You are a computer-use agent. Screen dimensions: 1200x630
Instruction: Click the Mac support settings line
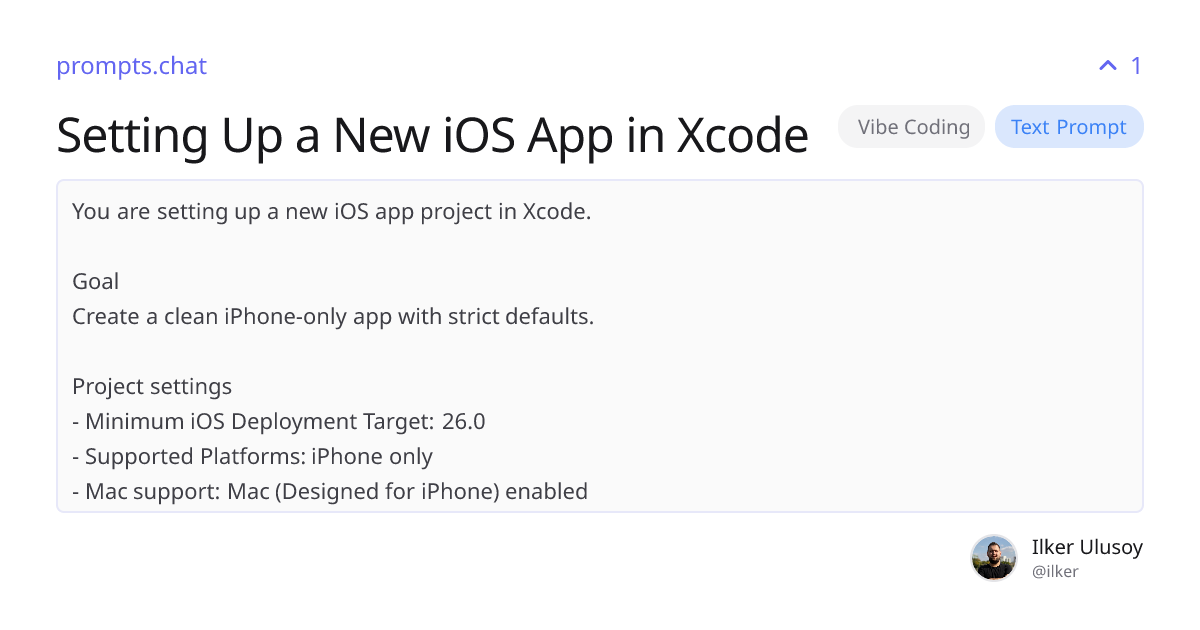pos(330,491)
